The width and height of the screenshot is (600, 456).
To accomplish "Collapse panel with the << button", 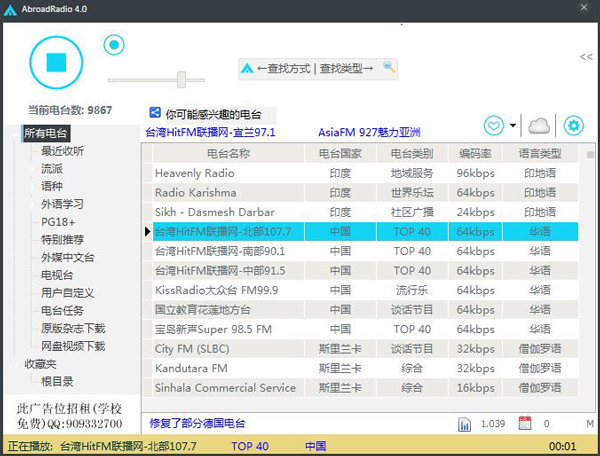I will (x=586, y=57).
